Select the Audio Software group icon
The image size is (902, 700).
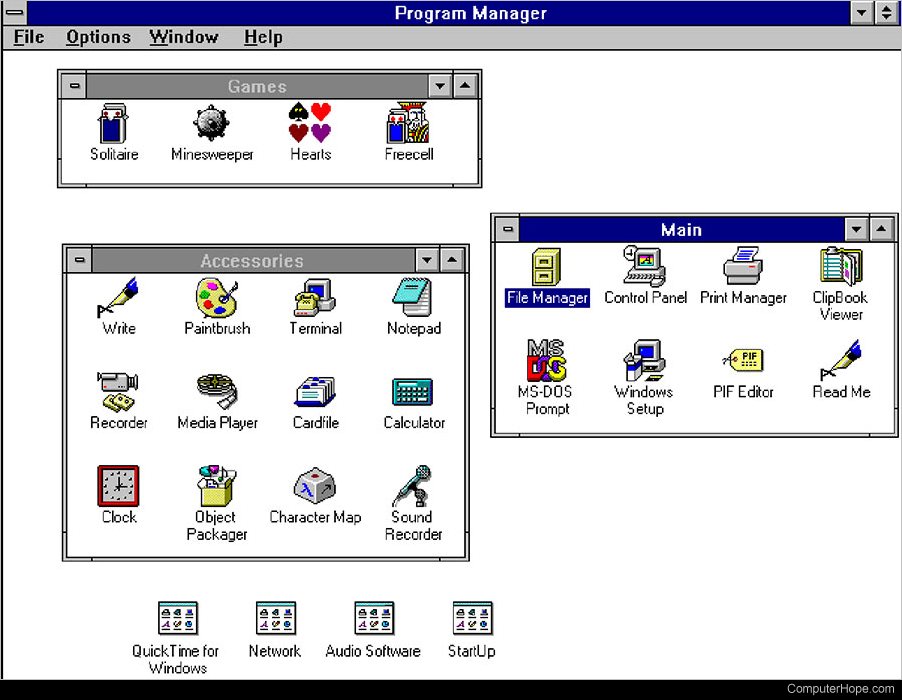(x=374, y=618)
